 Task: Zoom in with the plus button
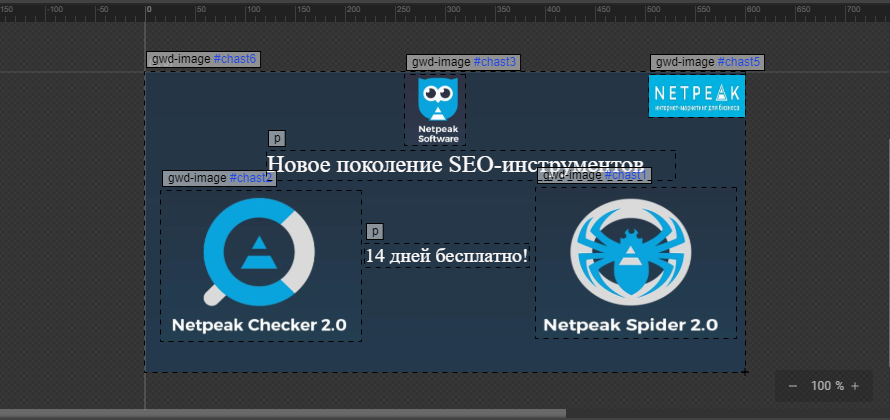tap(855, 386)
